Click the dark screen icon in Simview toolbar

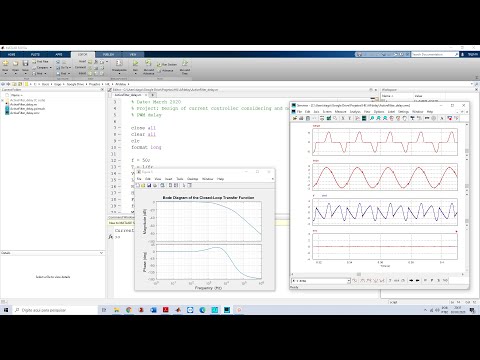click(364, 118)
